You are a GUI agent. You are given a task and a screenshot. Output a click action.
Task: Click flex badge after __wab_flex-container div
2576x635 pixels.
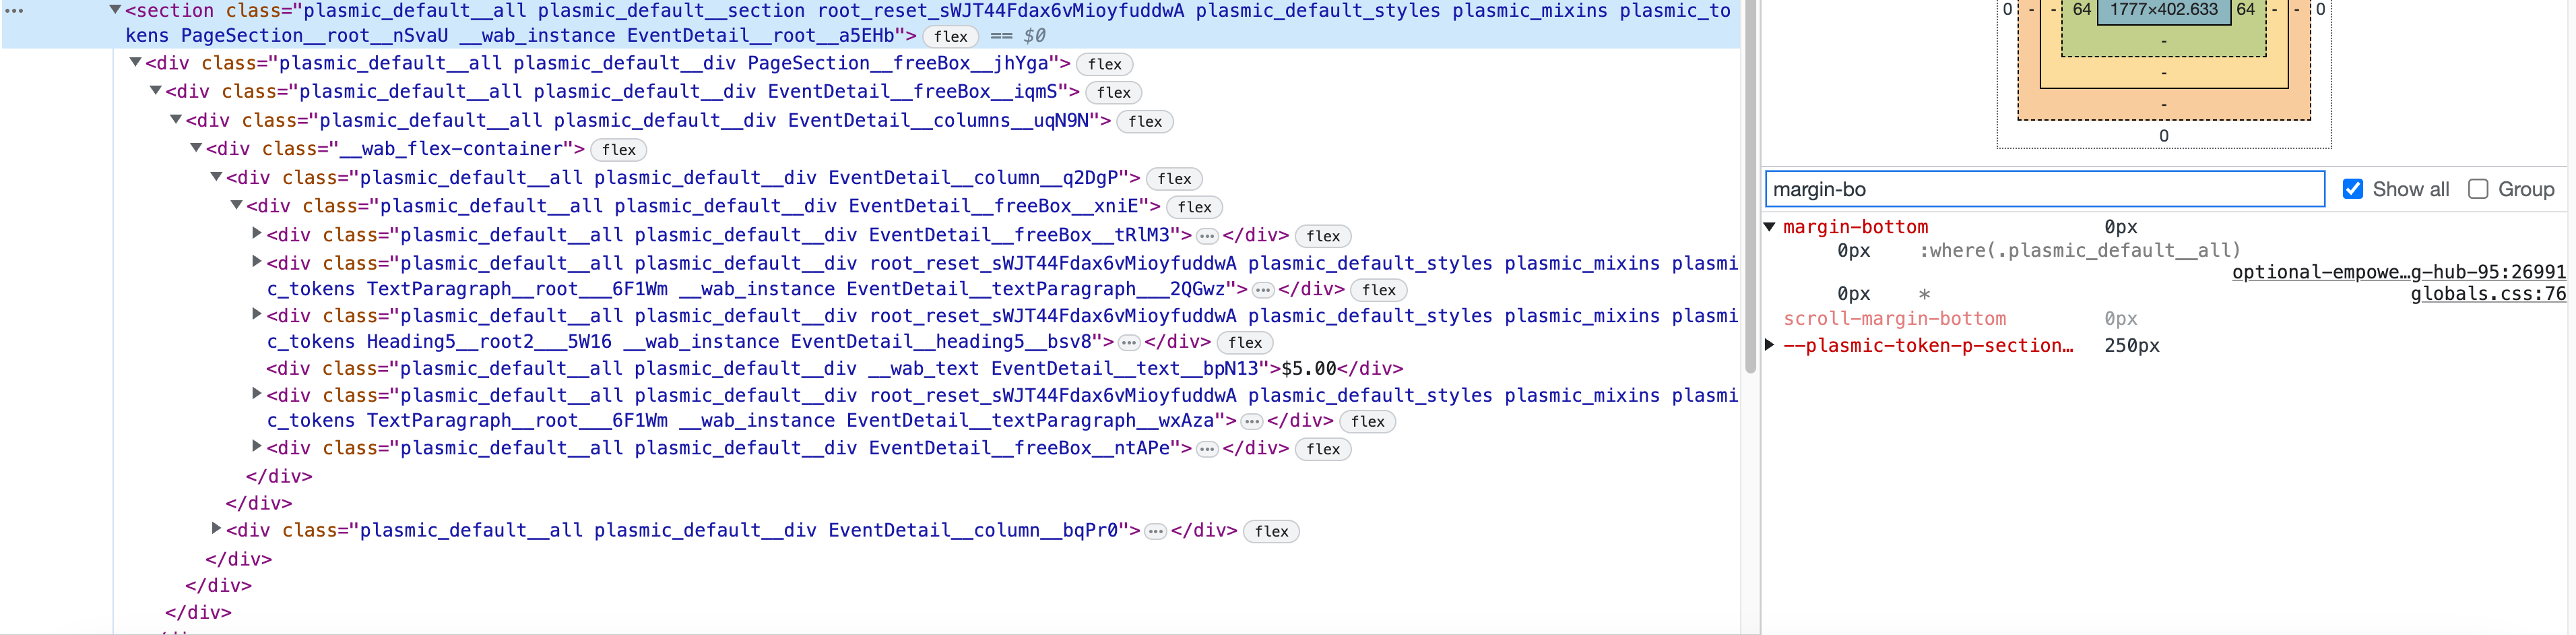tap(618, 150)
